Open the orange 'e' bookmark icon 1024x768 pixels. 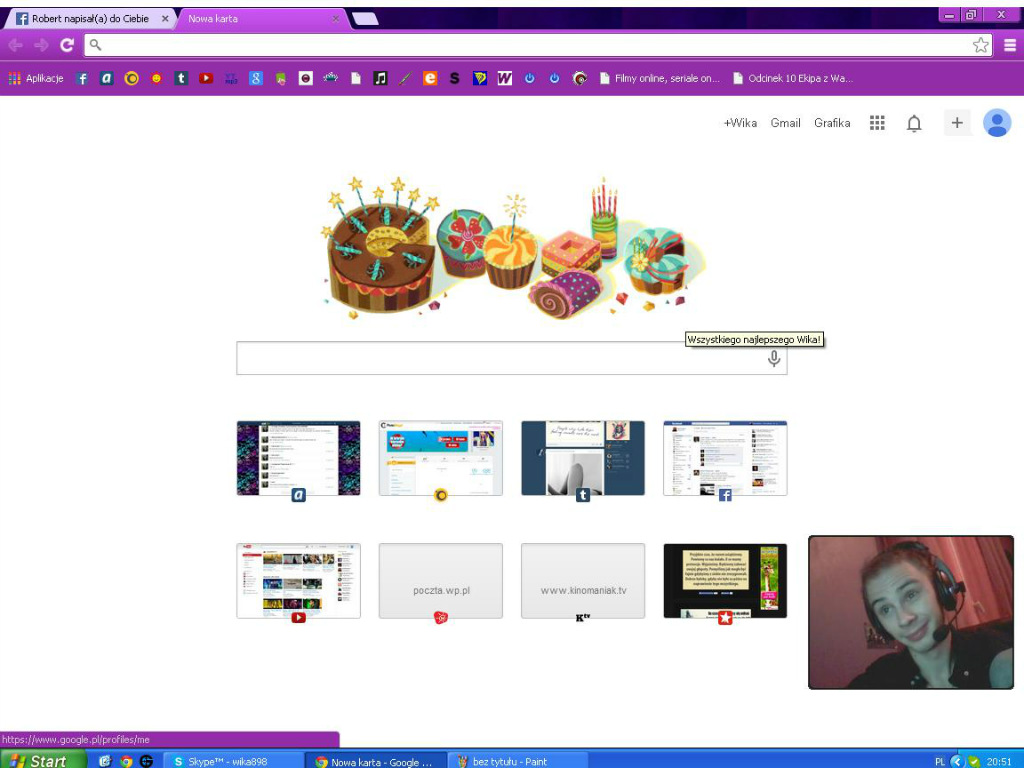pos(430,78)
